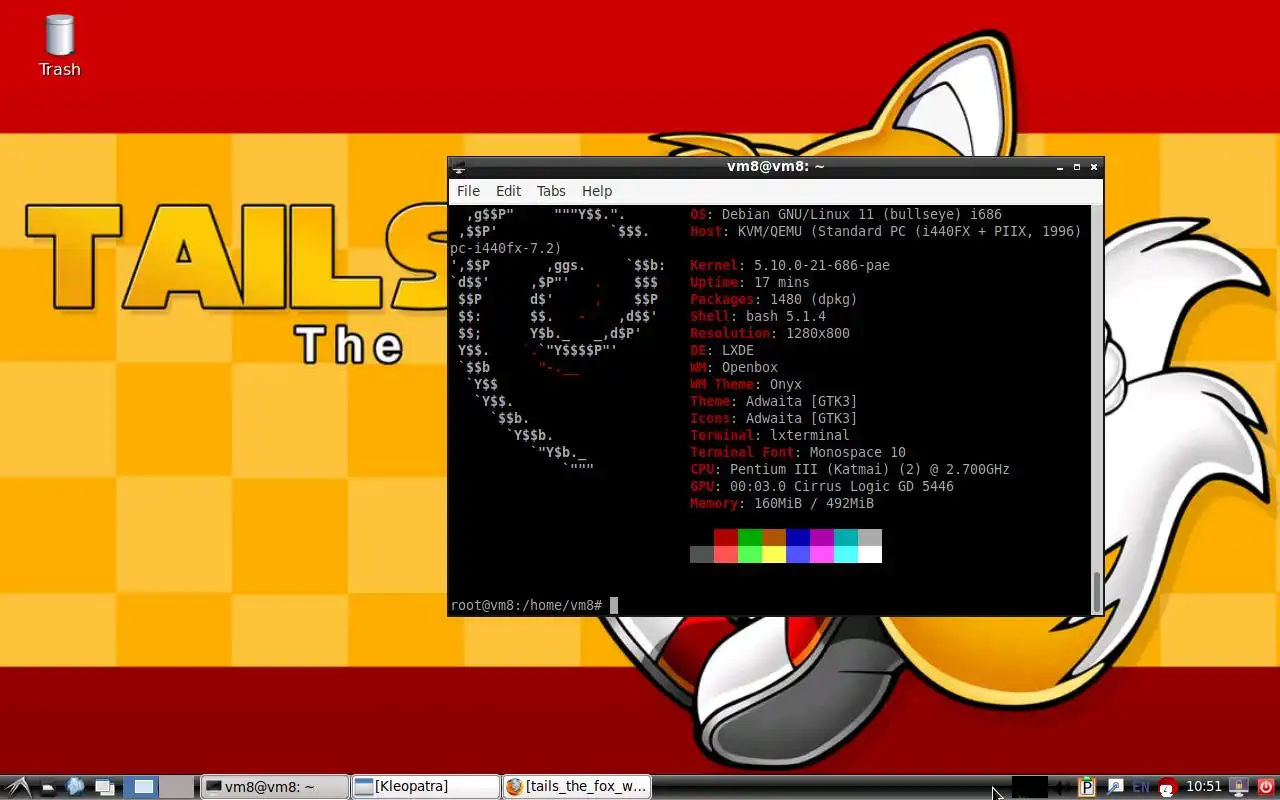Click the Terminal value 'lxterminal'
The width and height of the screenshot is (1280, 800).
click(809, 435)
